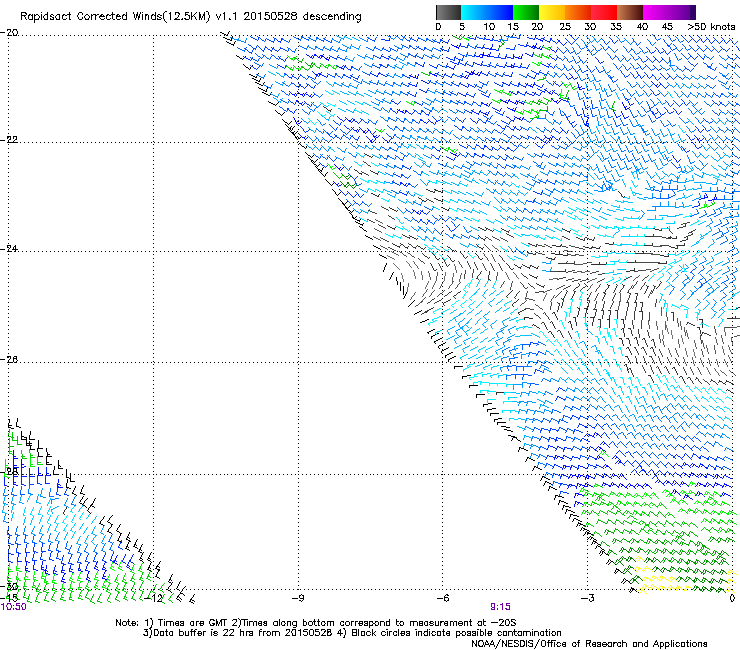
Task: Click latitude axis label '-24'
Action: (9, 248)
